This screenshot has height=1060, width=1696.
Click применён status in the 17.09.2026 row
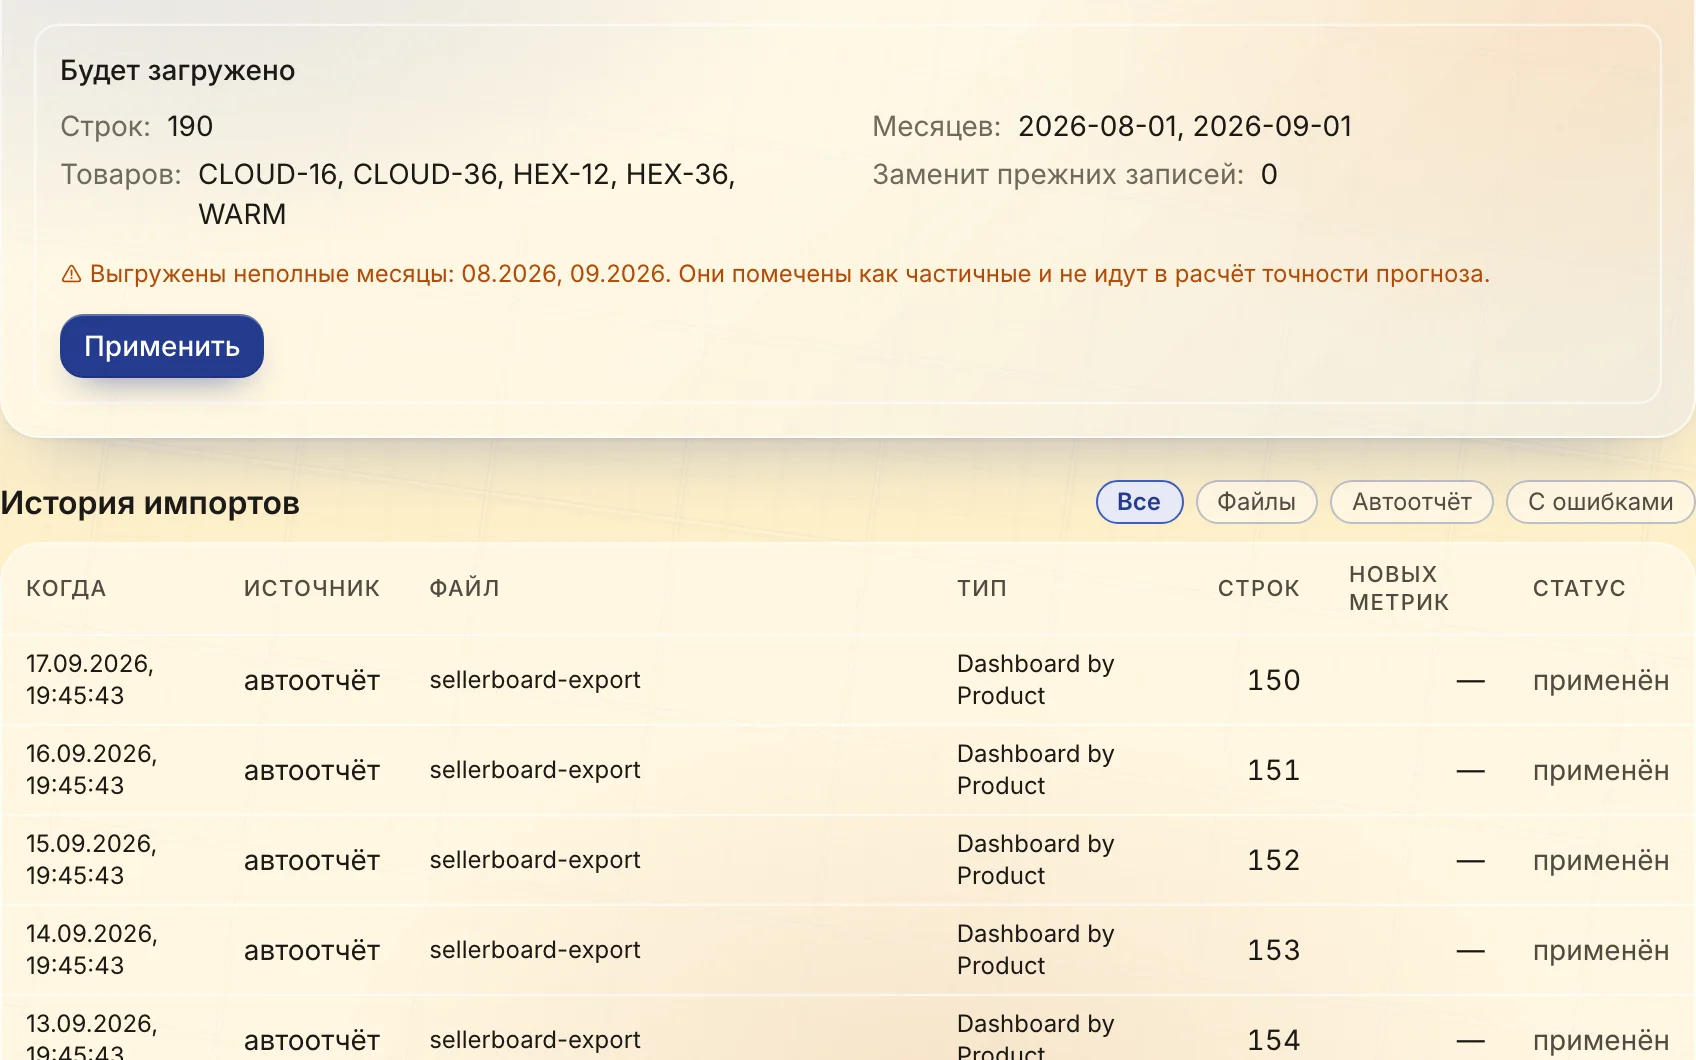point(1601,681)
